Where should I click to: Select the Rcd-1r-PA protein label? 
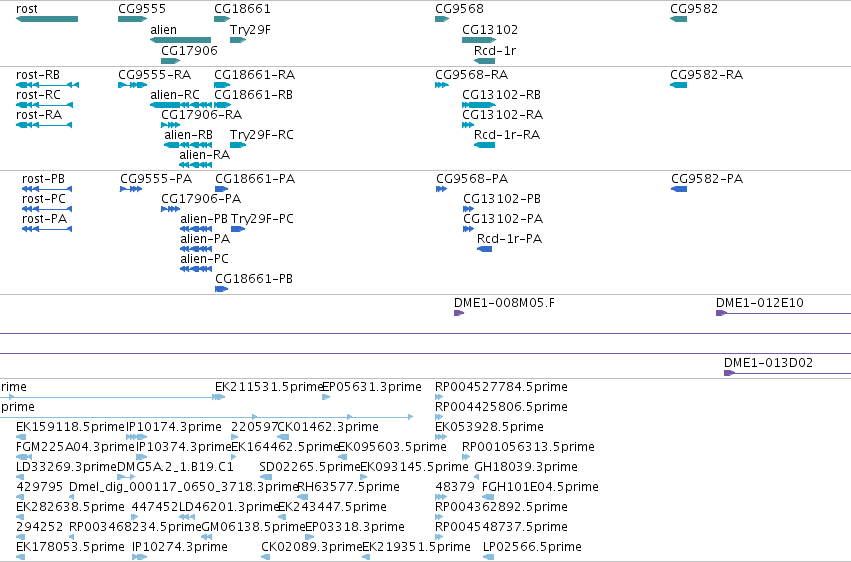[510, 239]
